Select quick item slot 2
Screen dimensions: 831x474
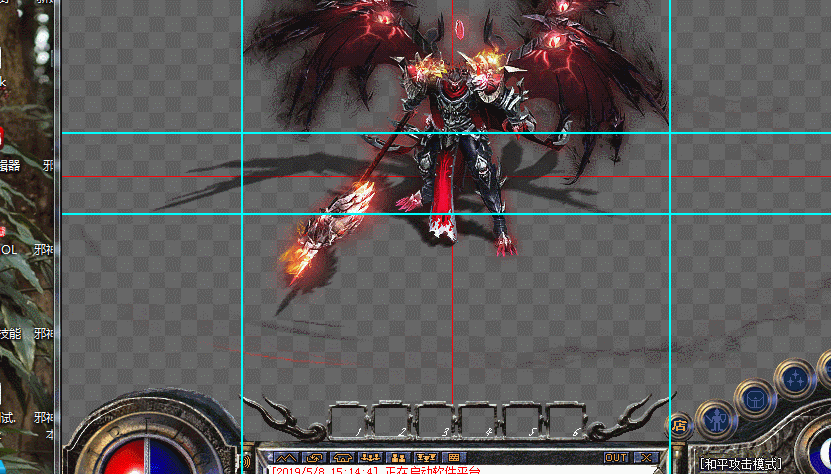click(391, 422)
